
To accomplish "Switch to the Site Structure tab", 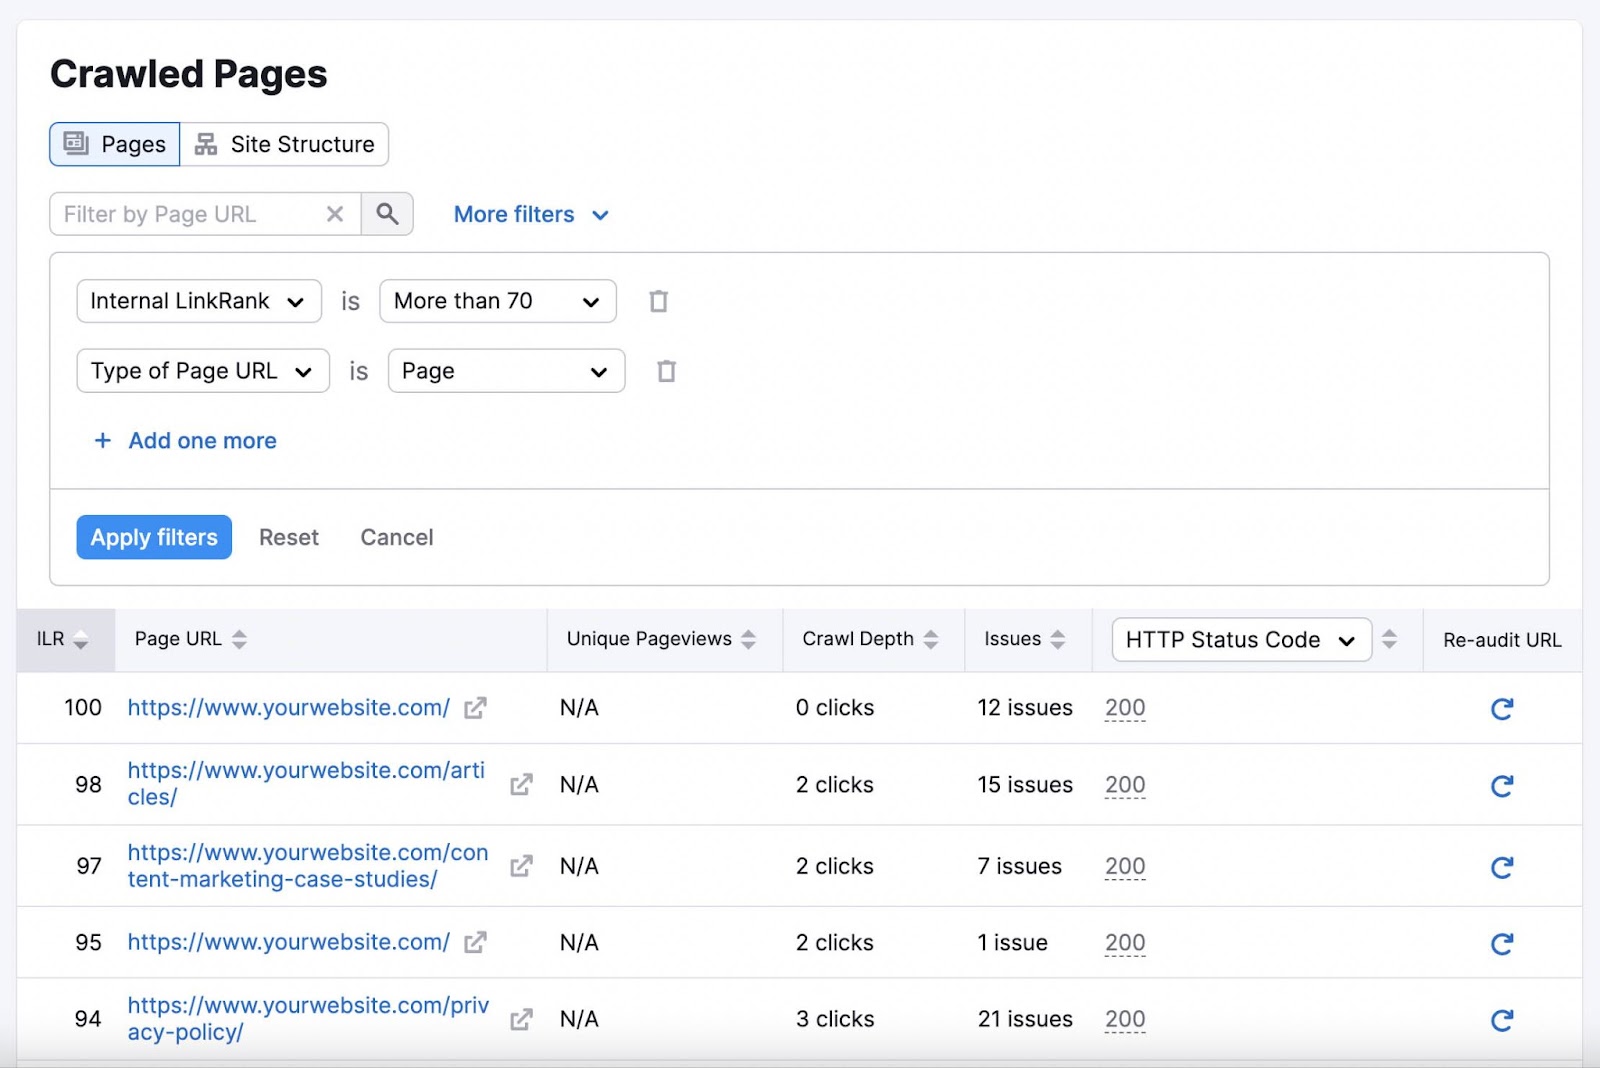I will pyautogui.click(x=285, y=143).
